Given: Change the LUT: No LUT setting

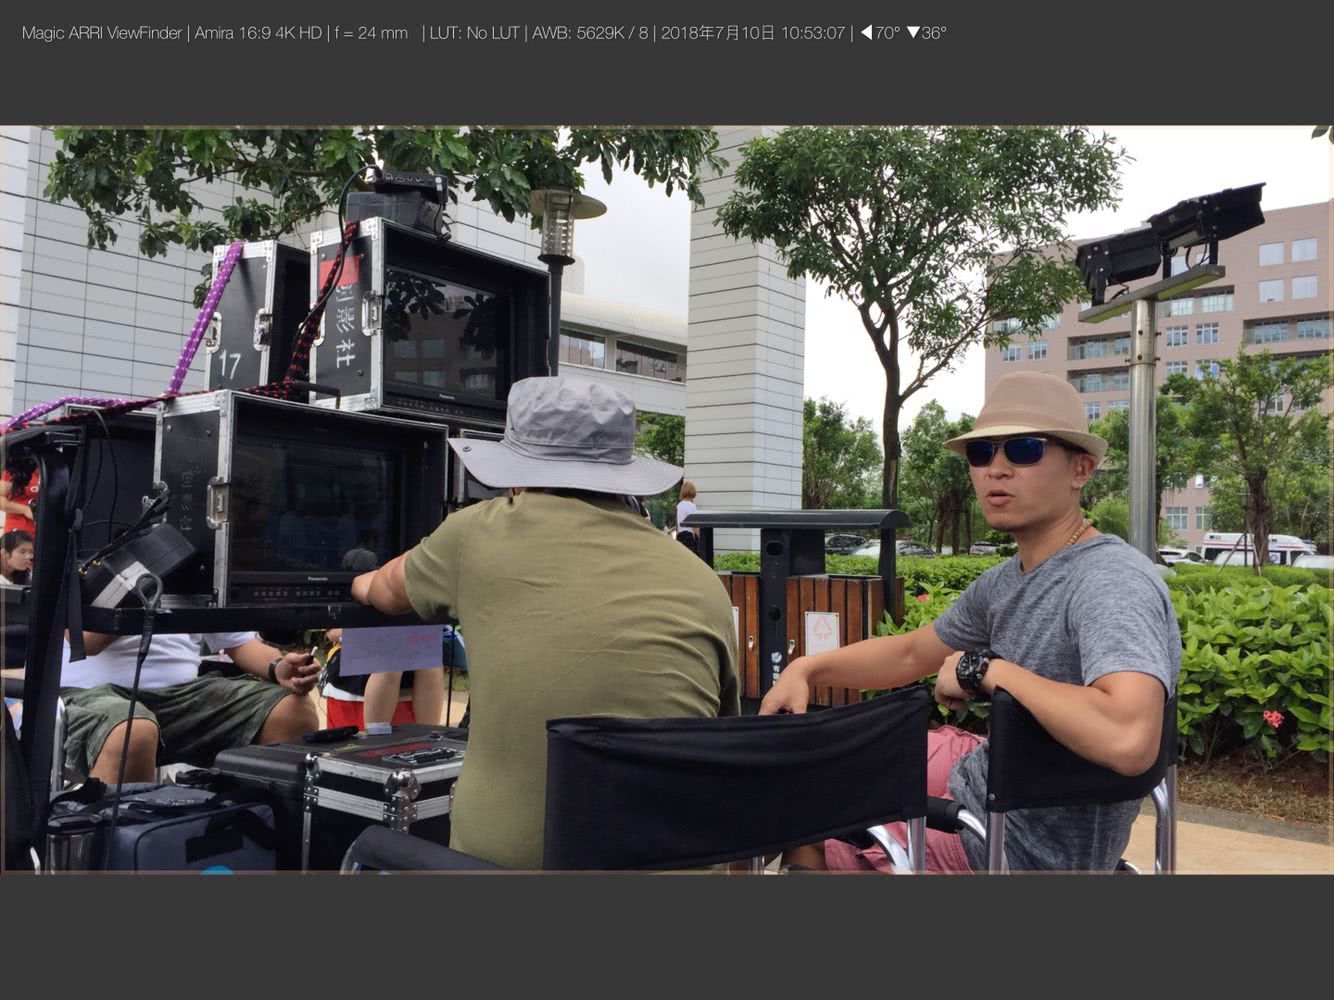Looking at the screenshot, I should pyautogui.click(x=474, y=33).
